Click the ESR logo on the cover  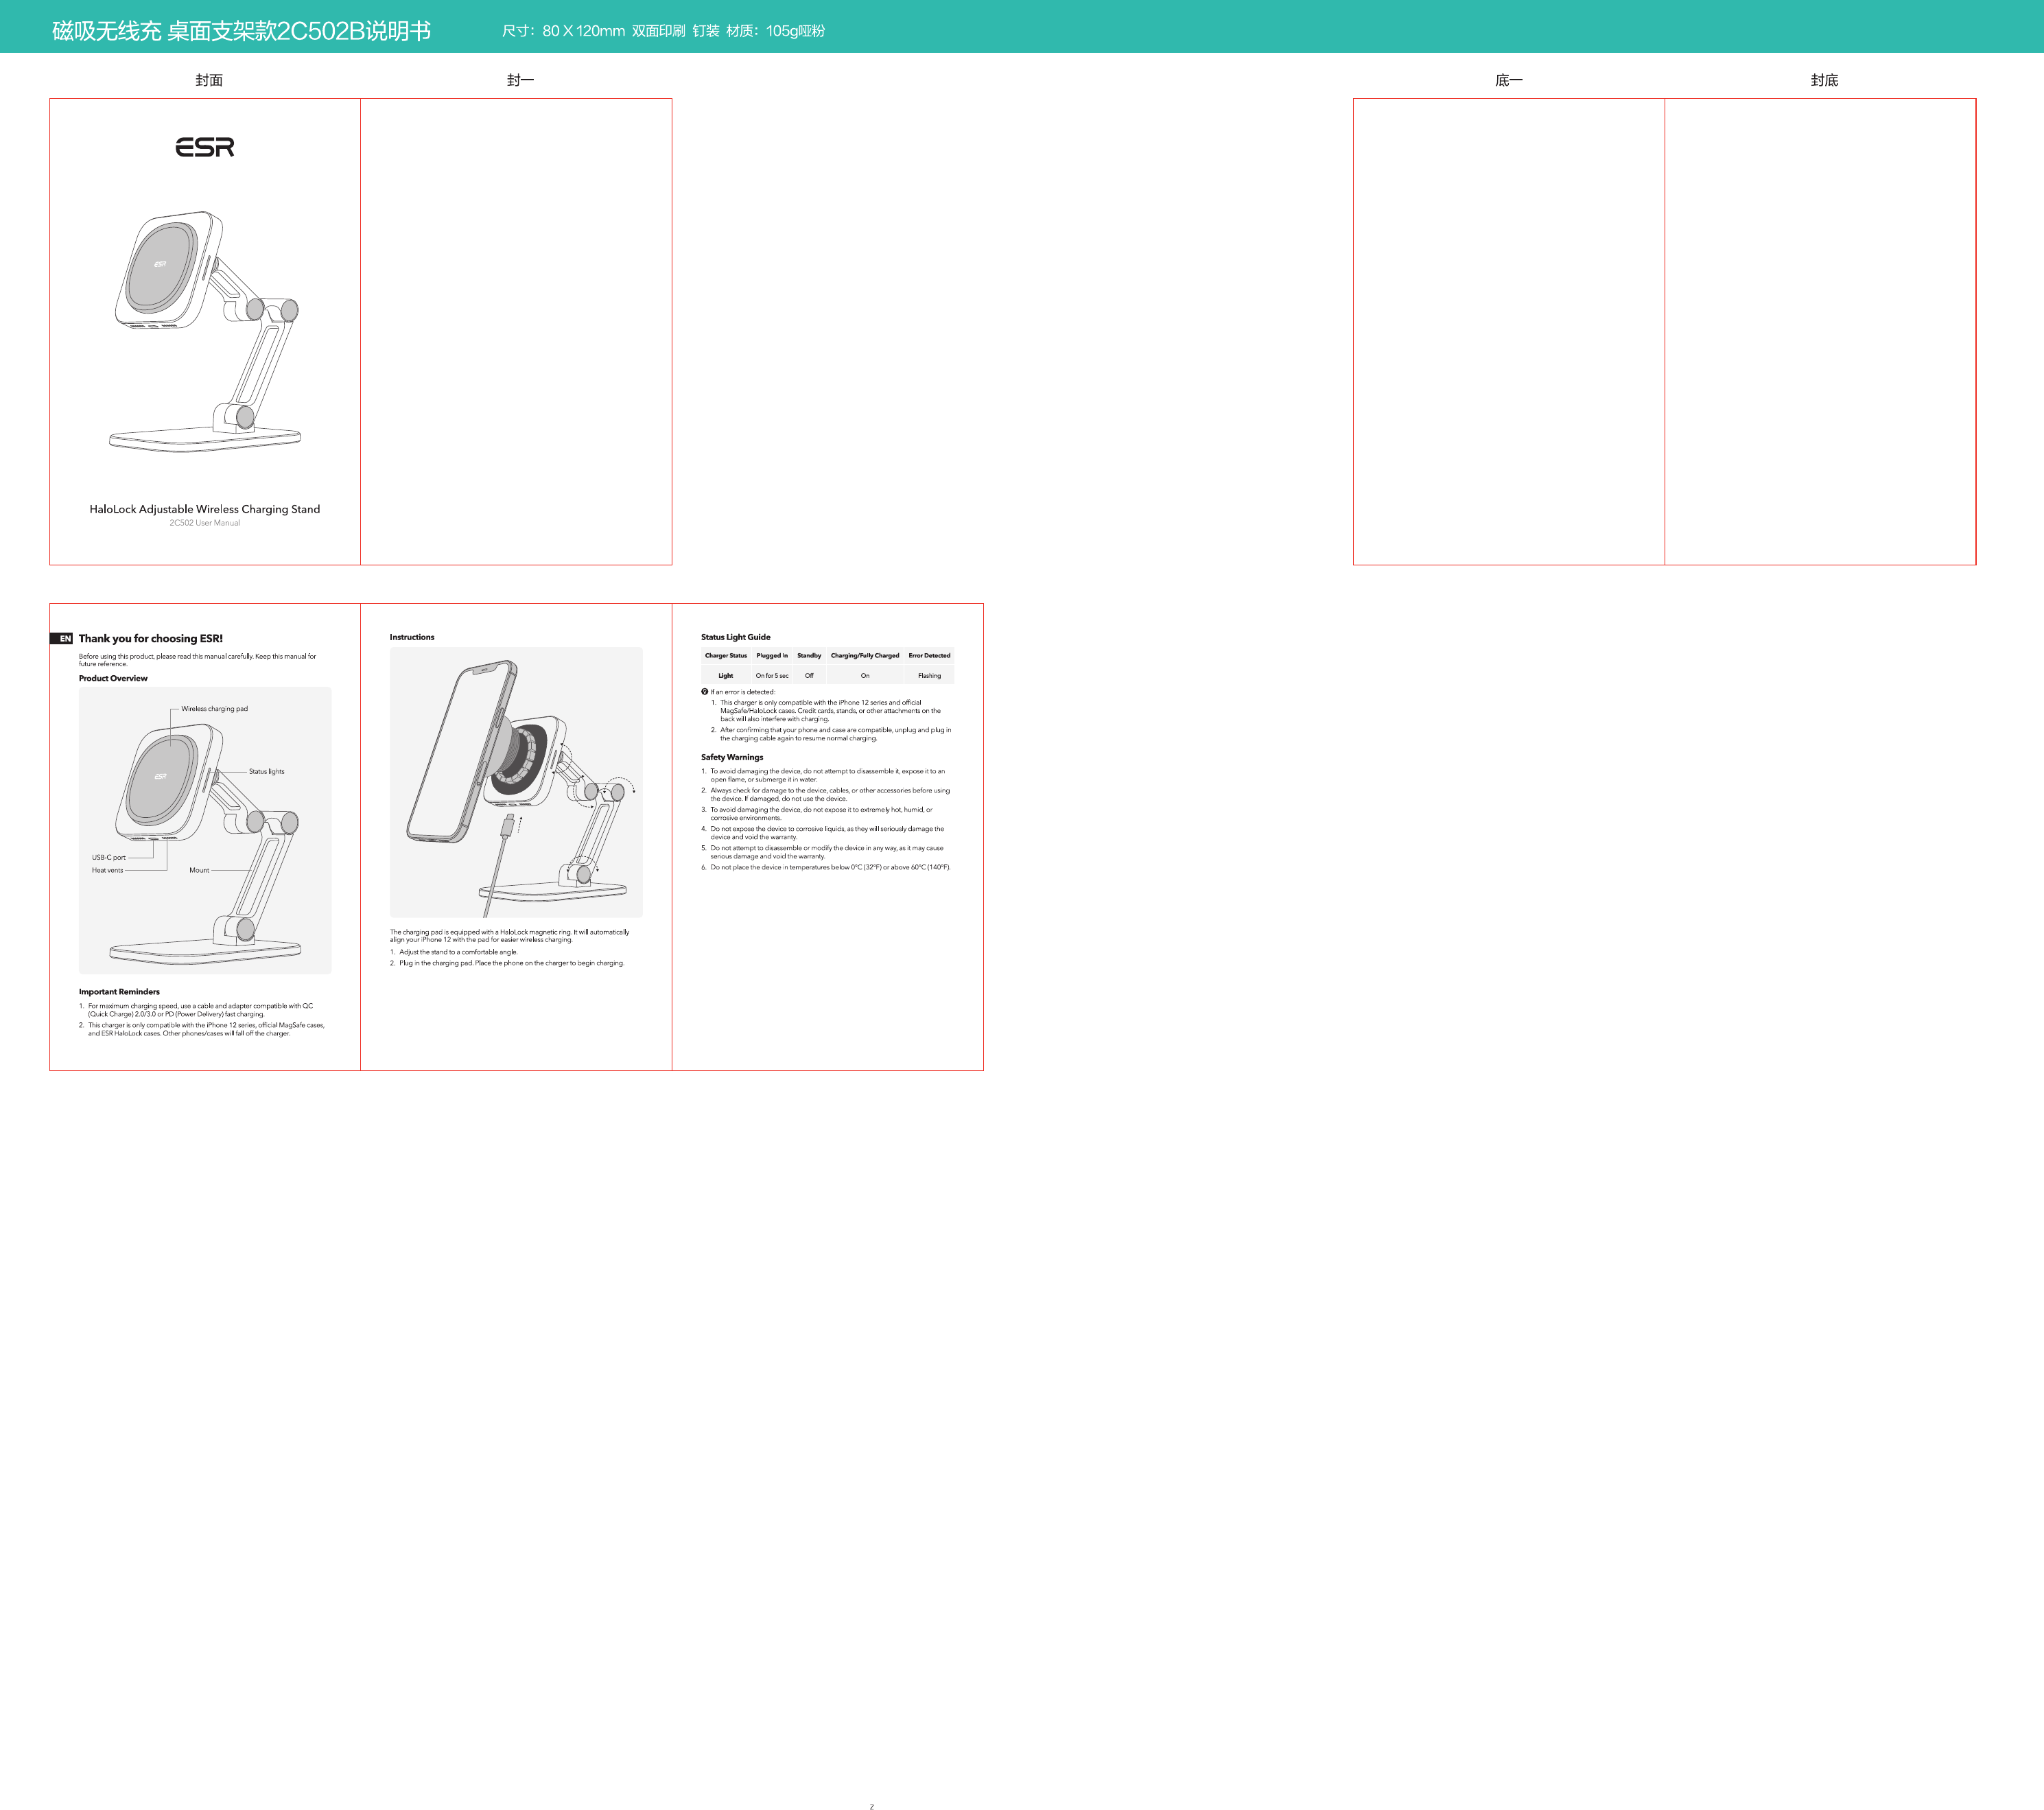click(204, 148)
